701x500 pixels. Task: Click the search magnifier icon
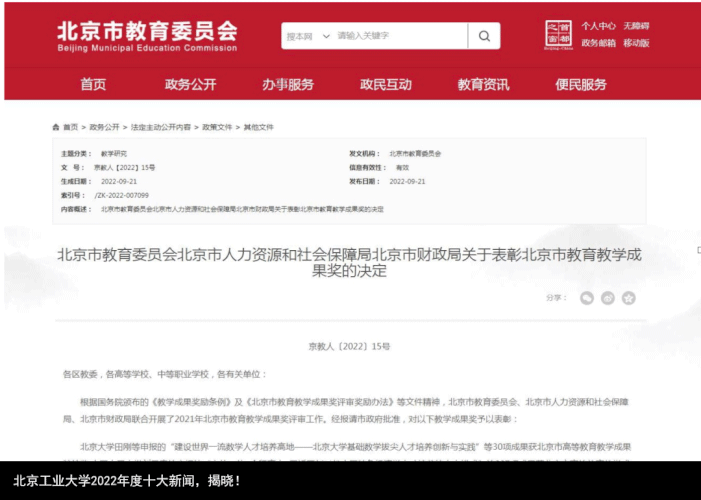[x=484, y=36]
